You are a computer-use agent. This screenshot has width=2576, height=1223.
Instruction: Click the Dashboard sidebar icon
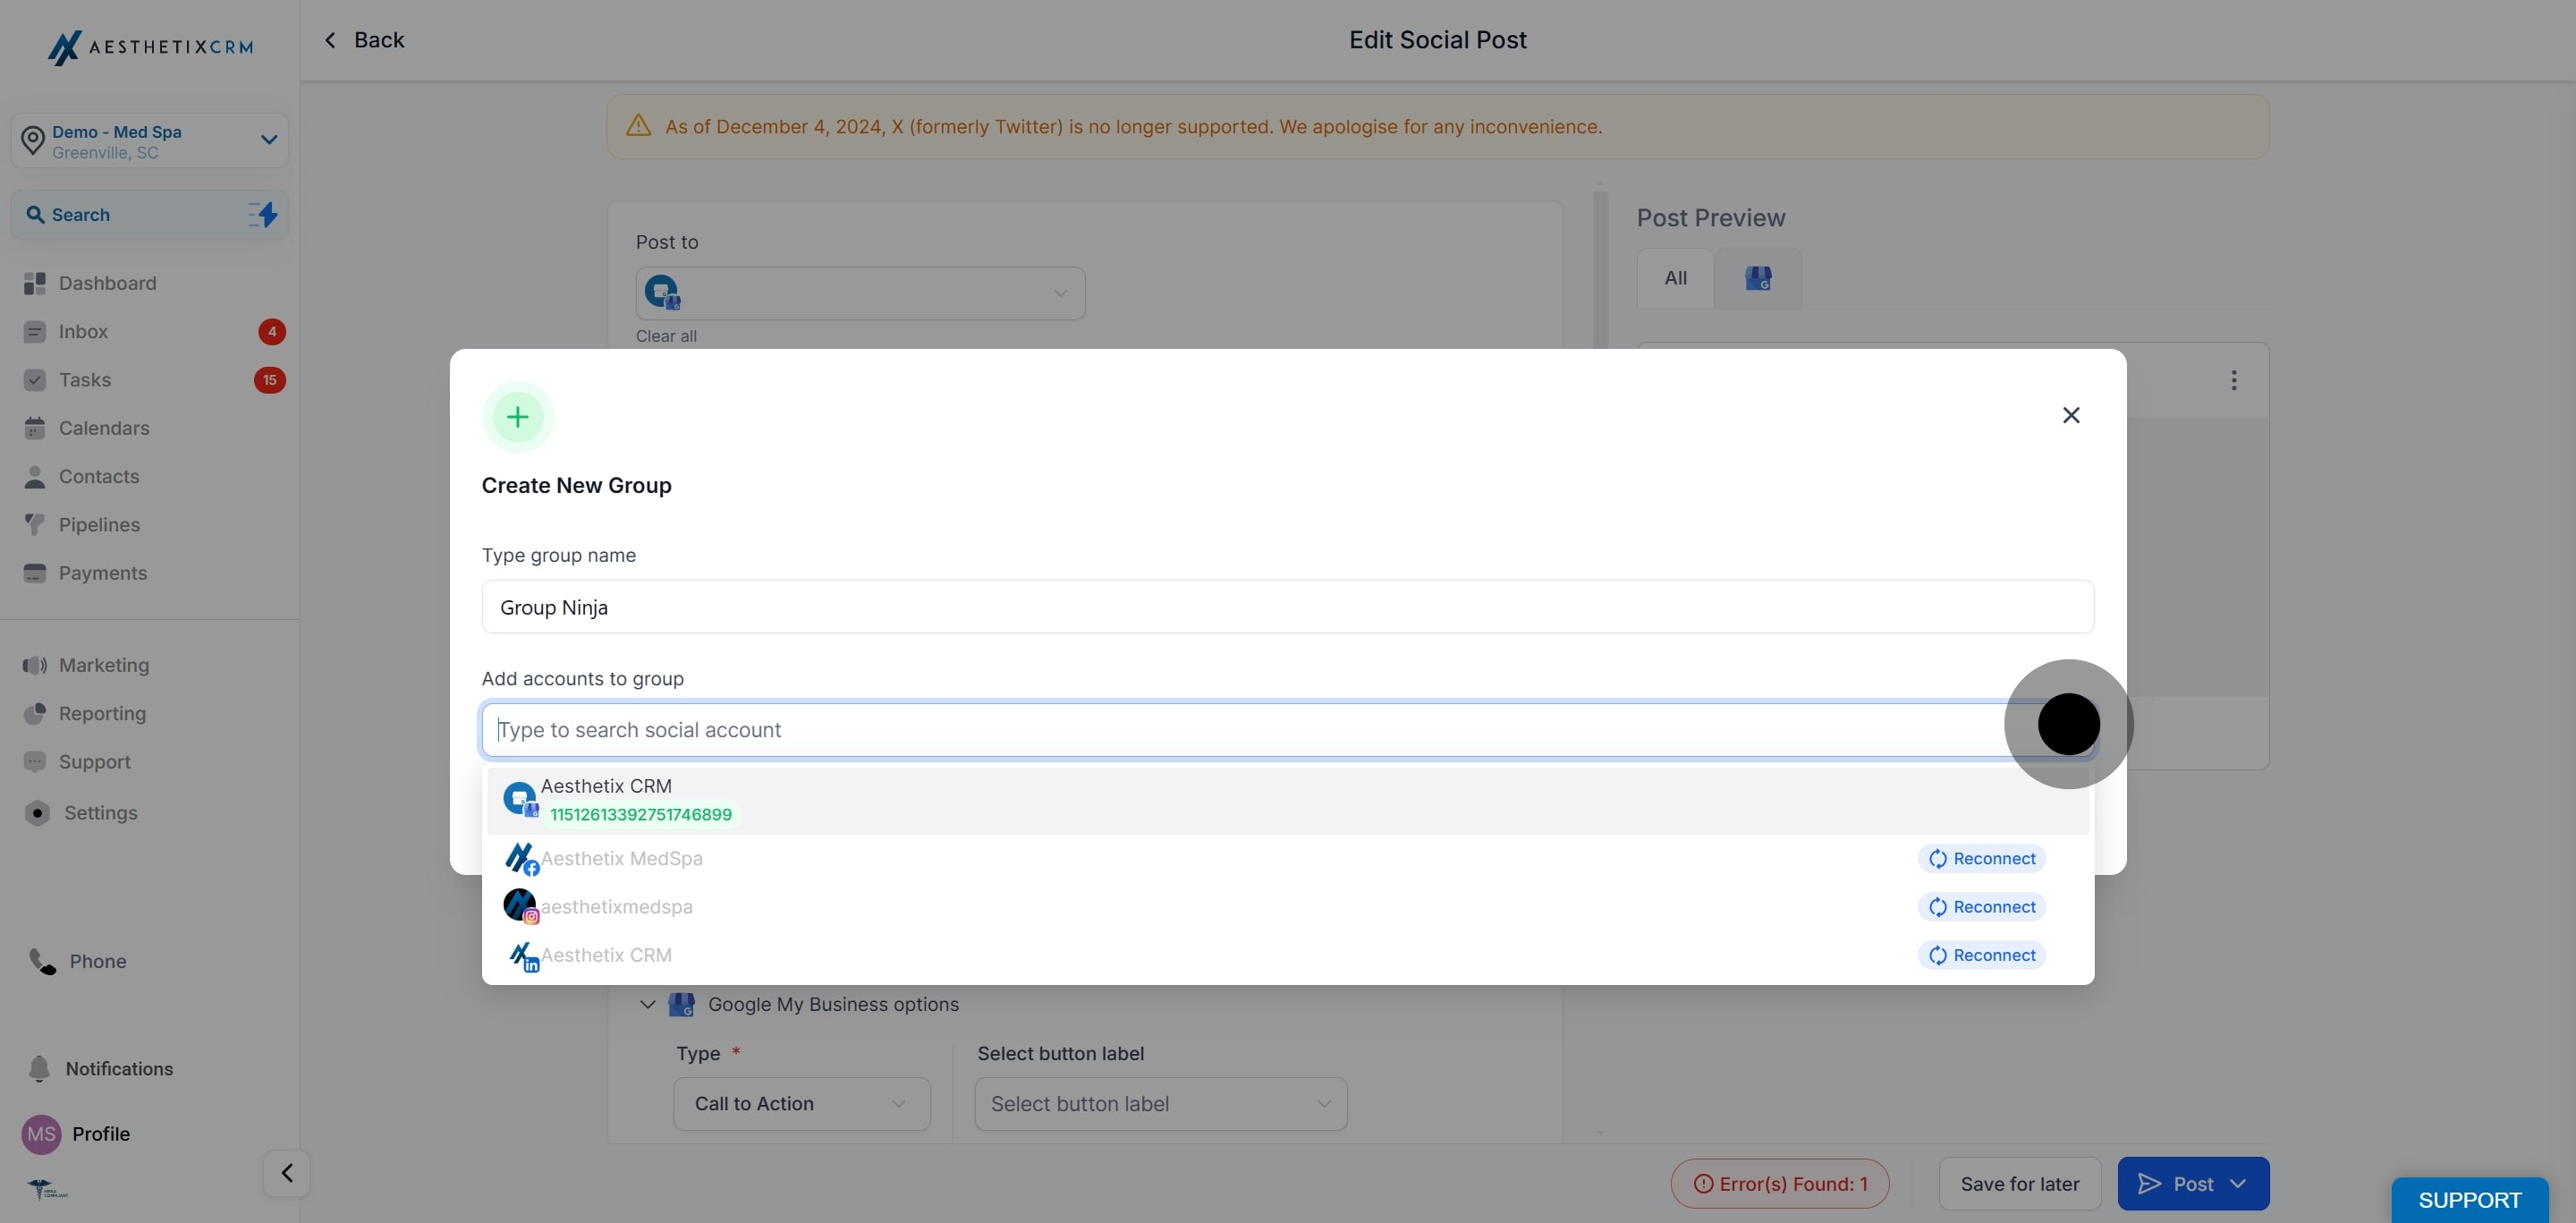pos(35,283)
